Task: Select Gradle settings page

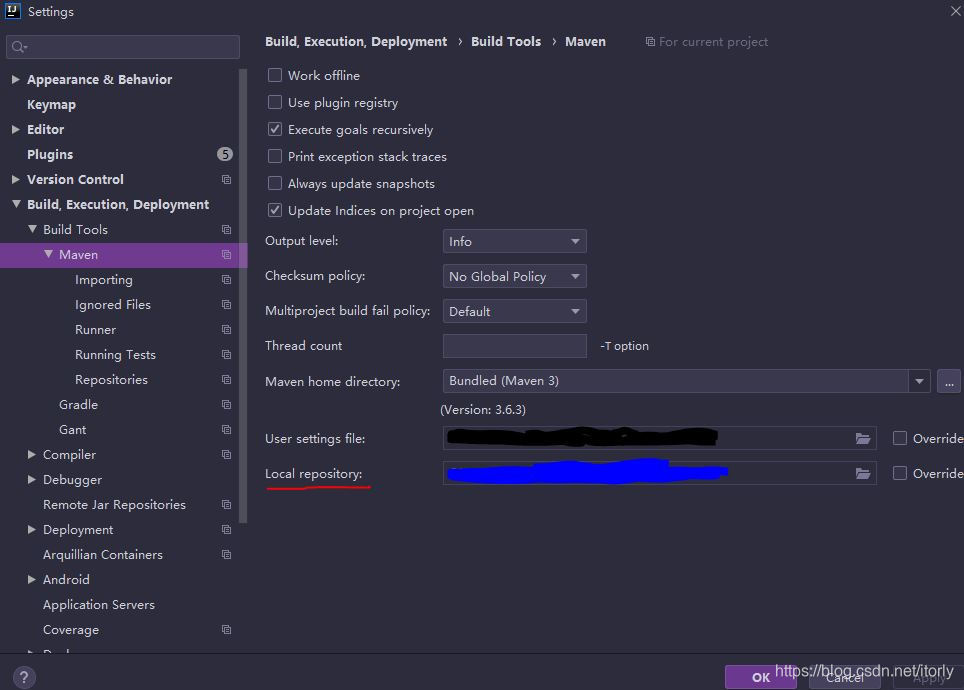Action: [x=78, y=405]
